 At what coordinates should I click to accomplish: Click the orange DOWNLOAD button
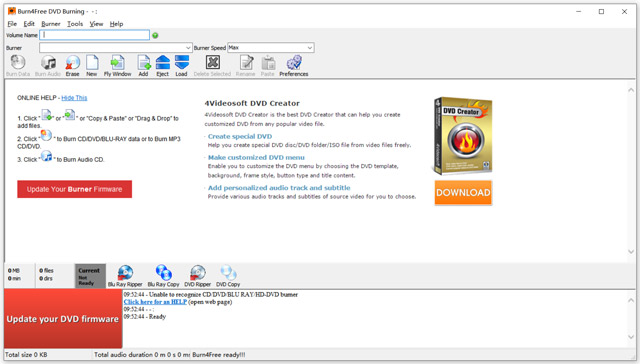[463, 193]
